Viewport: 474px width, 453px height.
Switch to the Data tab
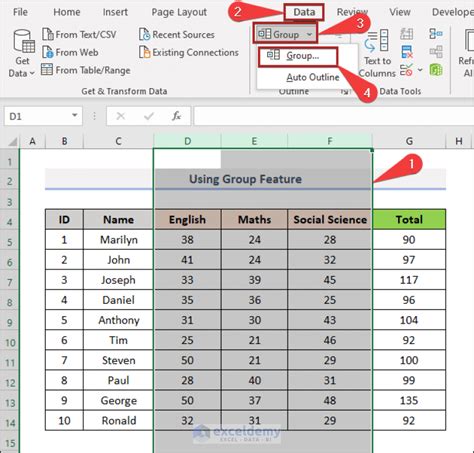(304, 12)
